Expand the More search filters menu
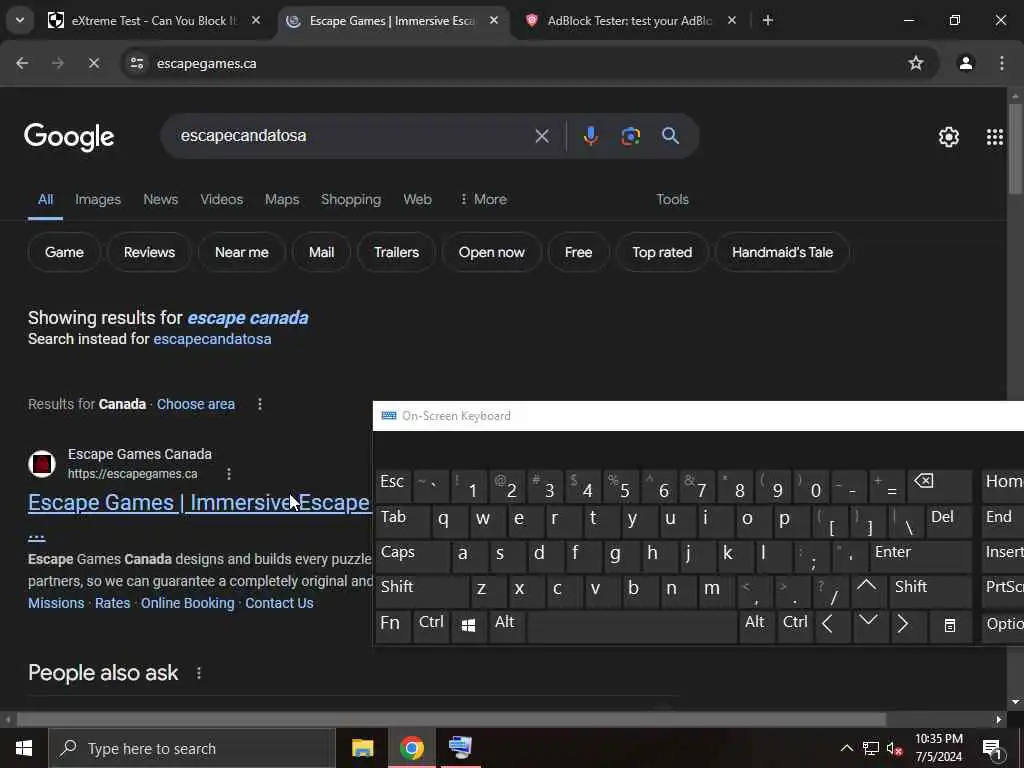The width and height of the screenshot is (1024, 768). 484,199
